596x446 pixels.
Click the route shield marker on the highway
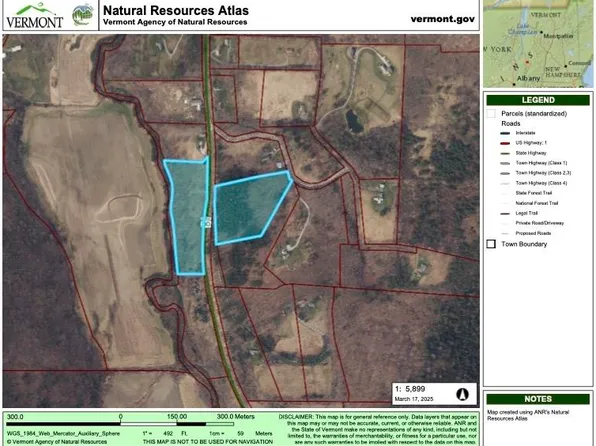(206, 222)
